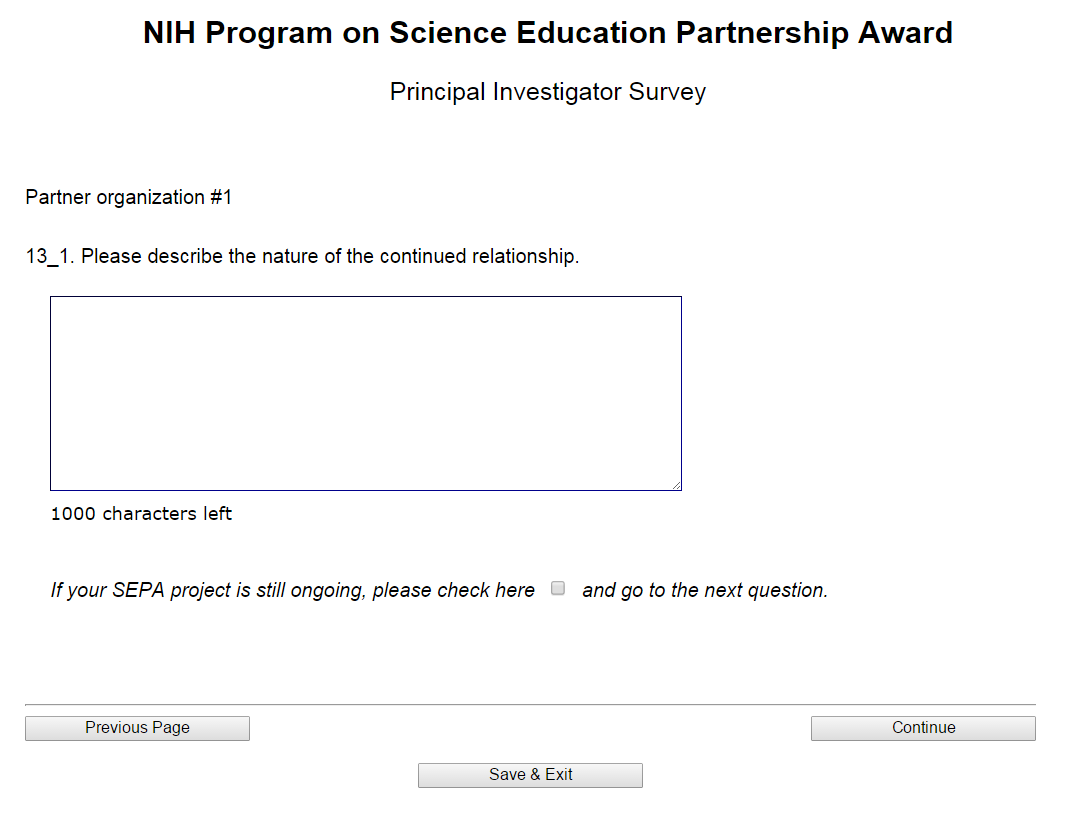This screenshot has width=1066, height=822.
Task: Click the horizontal divider above navigation buttons
Action: click(530, 704)
